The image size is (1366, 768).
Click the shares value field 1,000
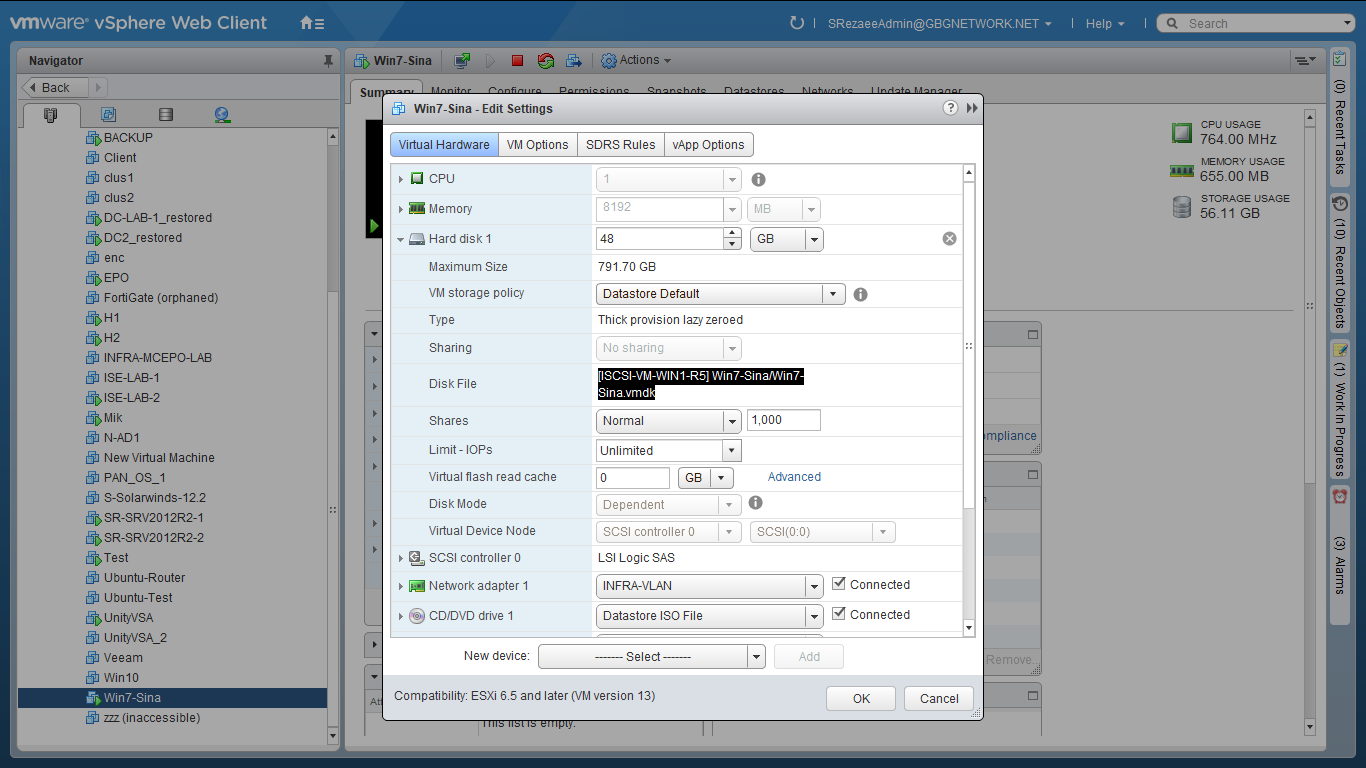[x=784, y=421]
